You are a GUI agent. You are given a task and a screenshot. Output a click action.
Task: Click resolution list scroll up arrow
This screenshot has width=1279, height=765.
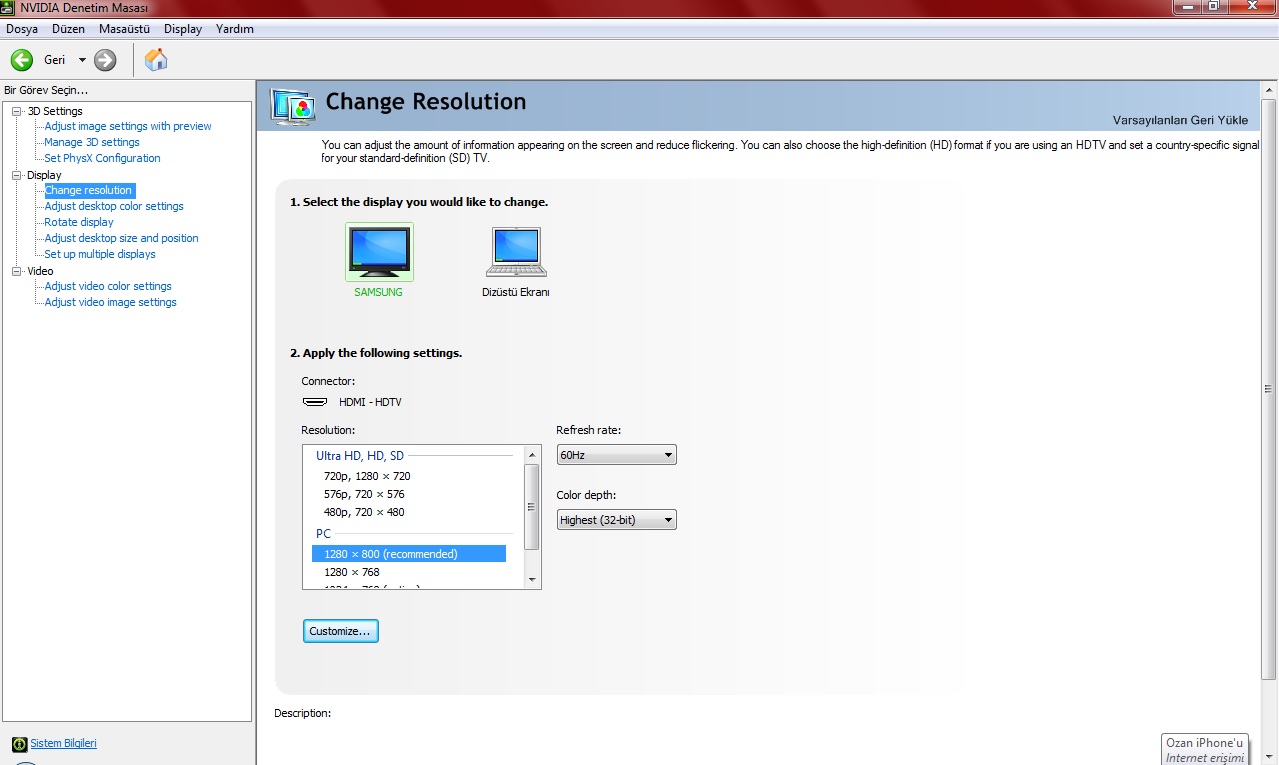532,454
